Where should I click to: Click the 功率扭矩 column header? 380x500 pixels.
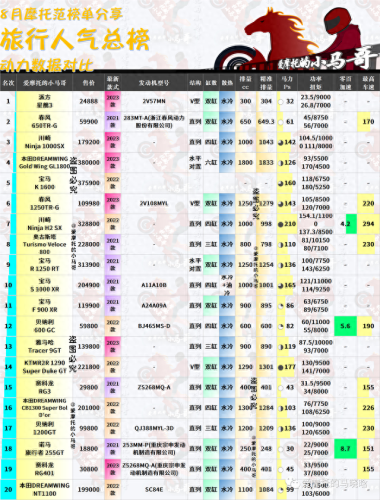315,83
